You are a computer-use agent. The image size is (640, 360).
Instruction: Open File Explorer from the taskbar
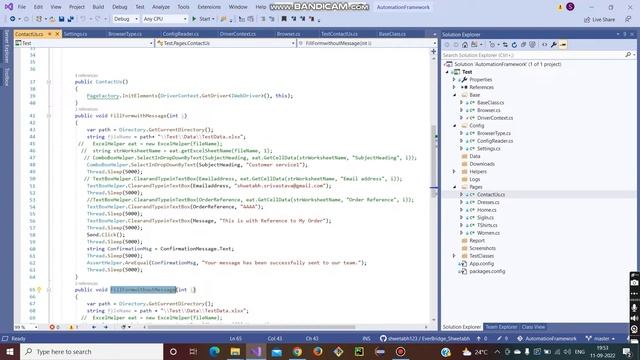(235, 351)
